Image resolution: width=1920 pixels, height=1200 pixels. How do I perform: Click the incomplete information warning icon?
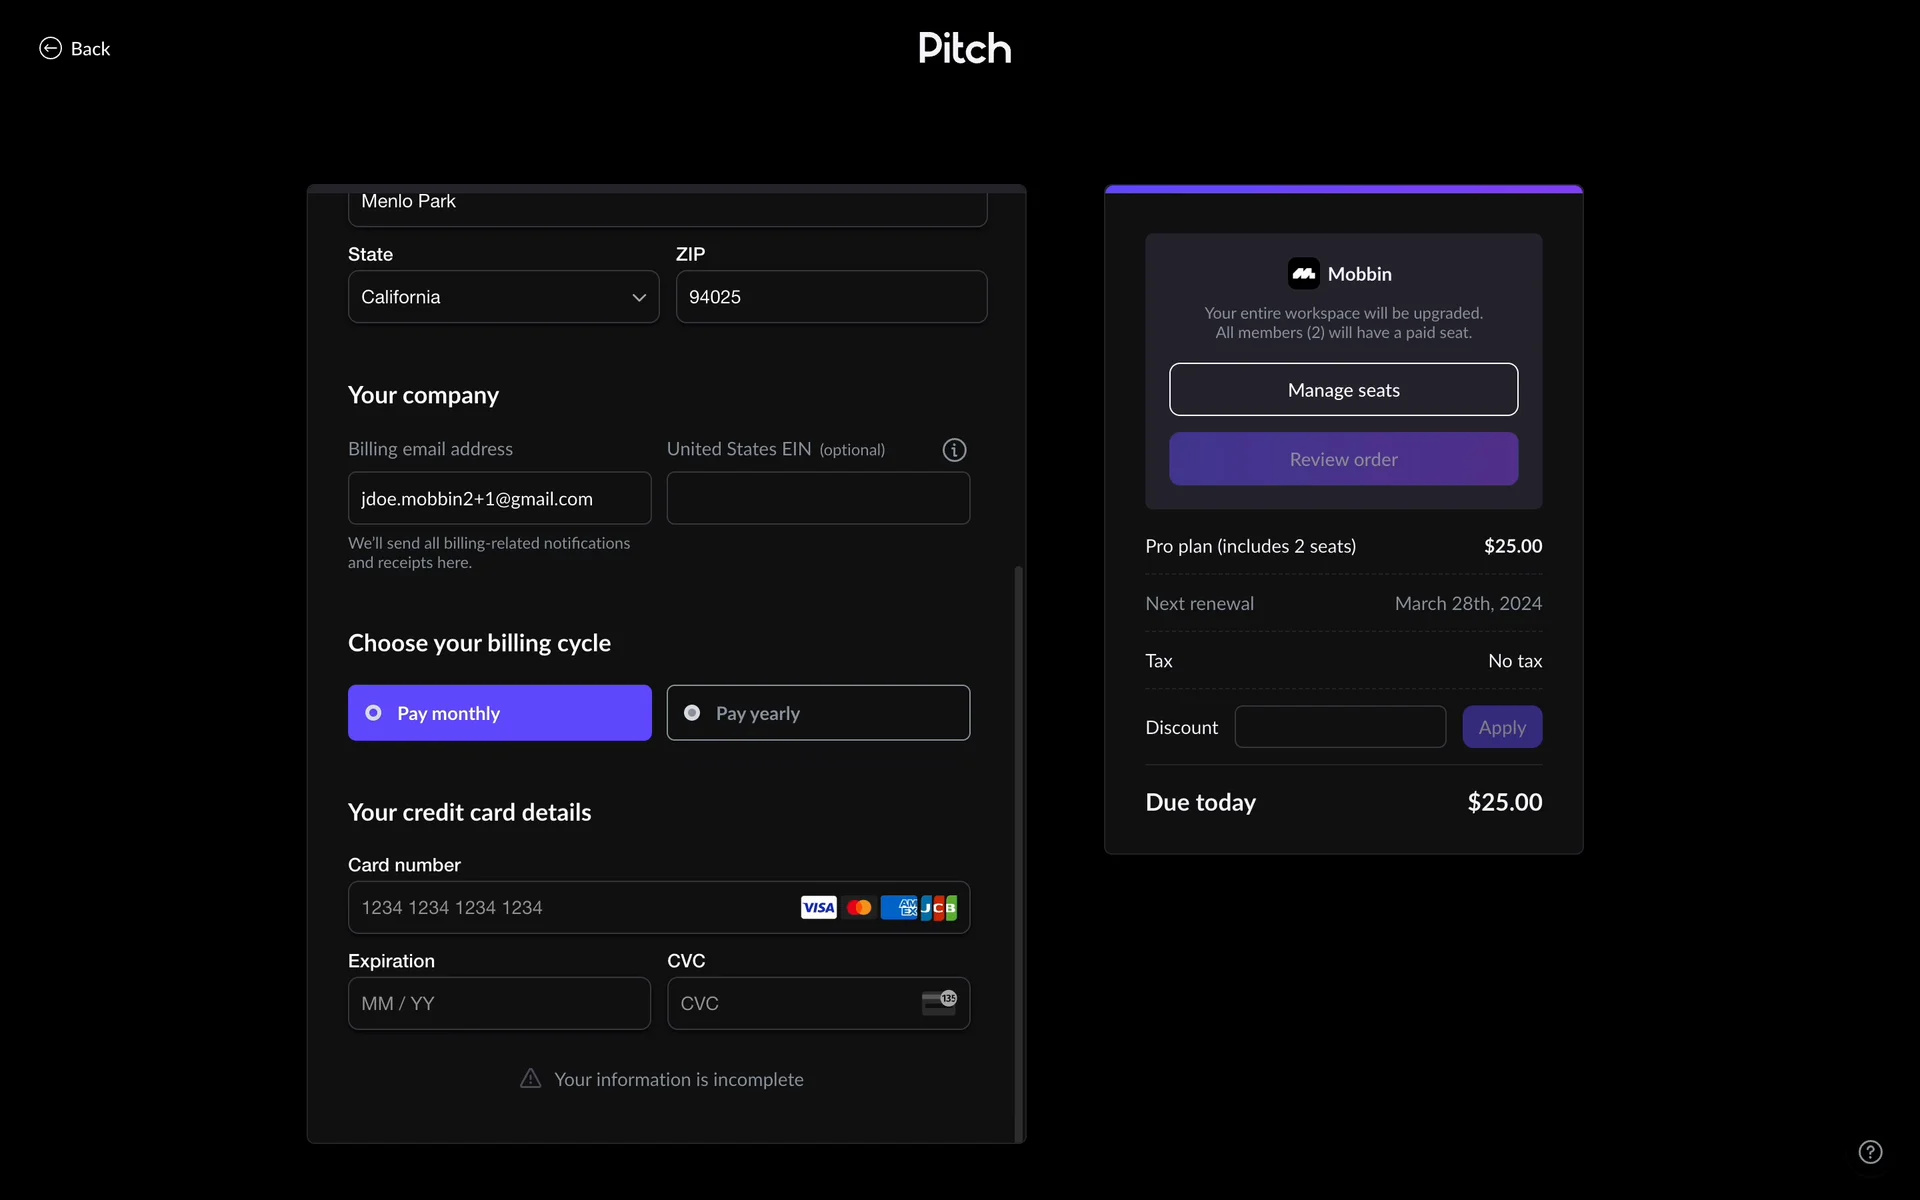531,1078
